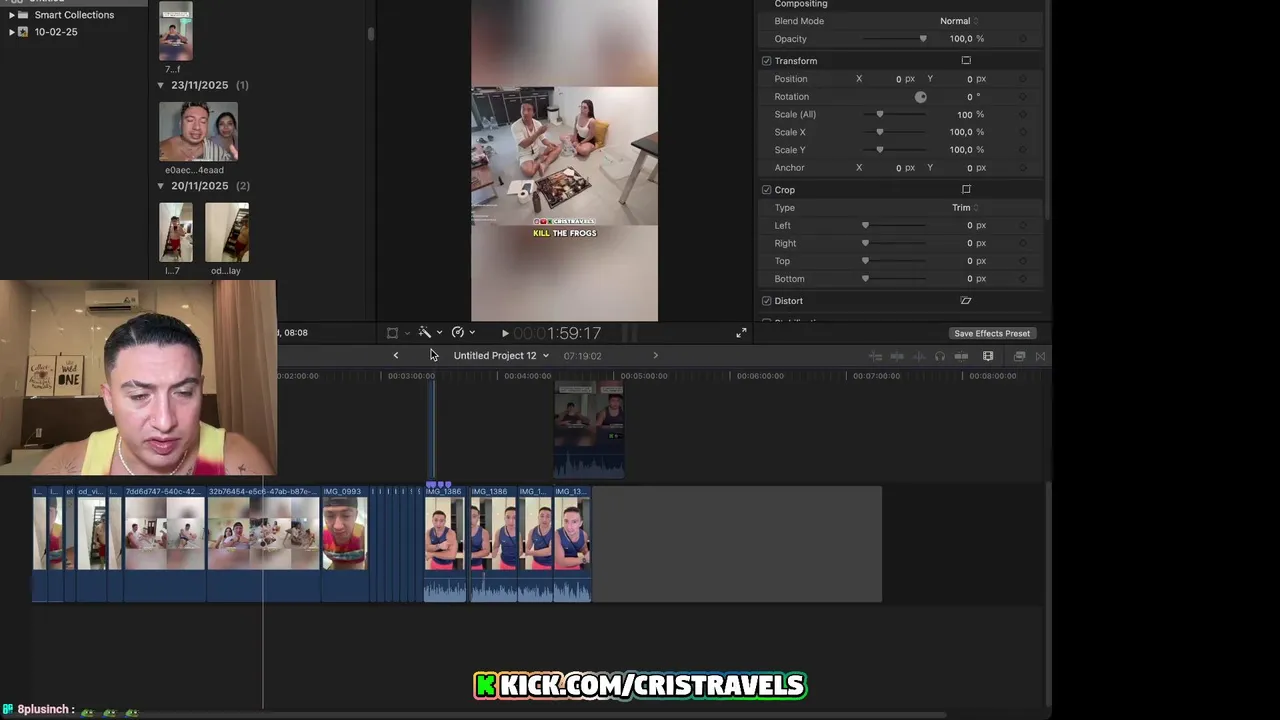Expand the 10-02-25 event
This screenshot has height=720, width=1280.
click(11, 32)
